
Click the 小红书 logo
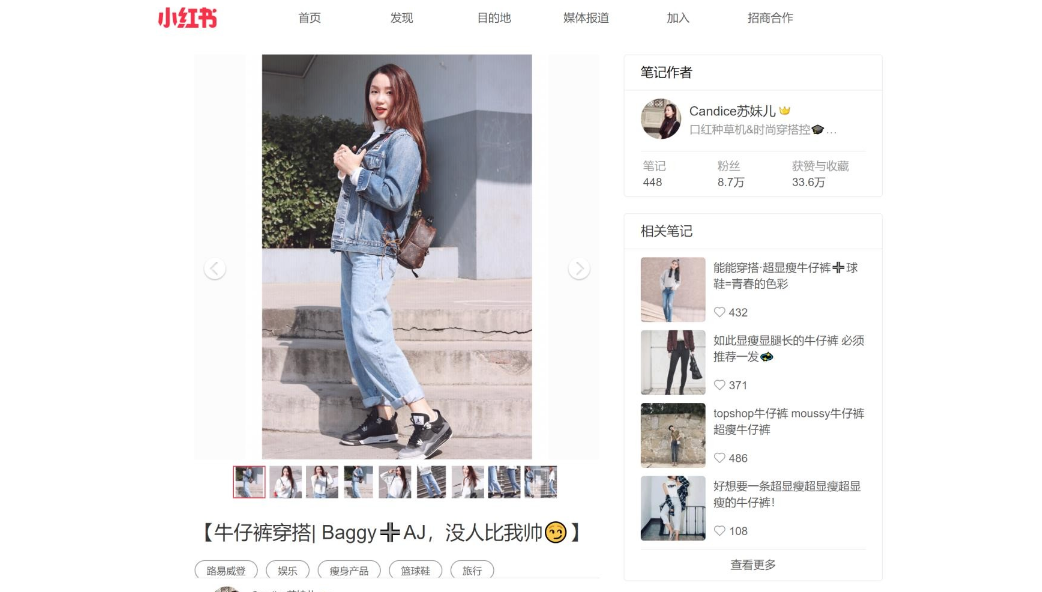point(187,18)
